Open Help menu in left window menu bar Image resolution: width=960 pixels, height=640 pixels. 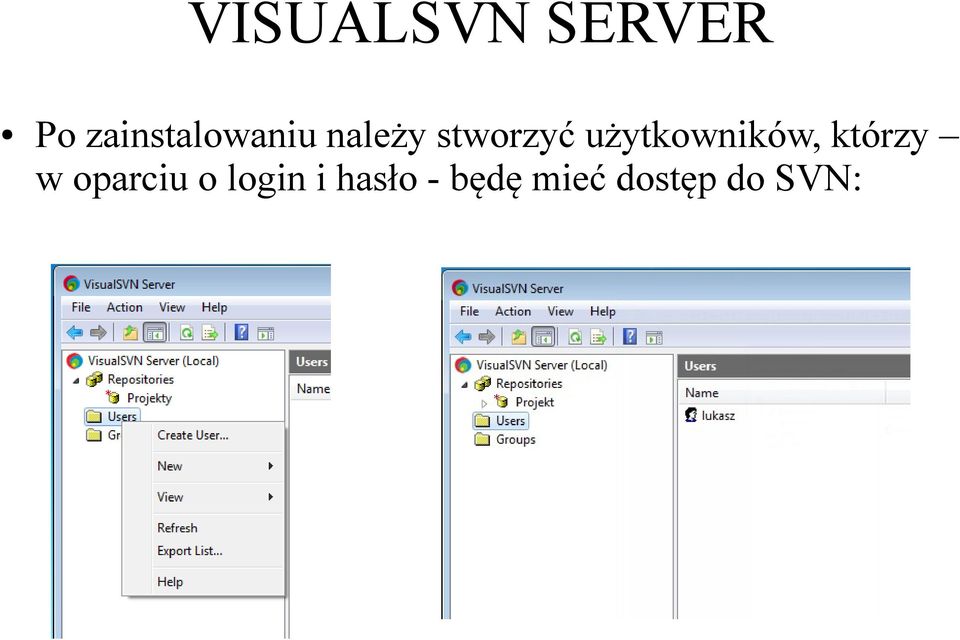coord(214,307)
